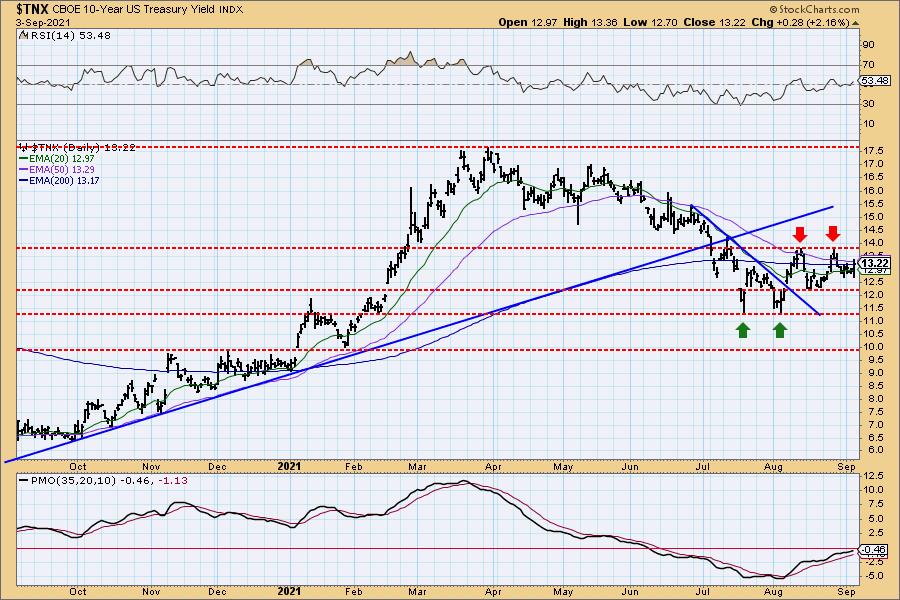
Task: Click the 53.48 RSI value tag
Action: 874,81
